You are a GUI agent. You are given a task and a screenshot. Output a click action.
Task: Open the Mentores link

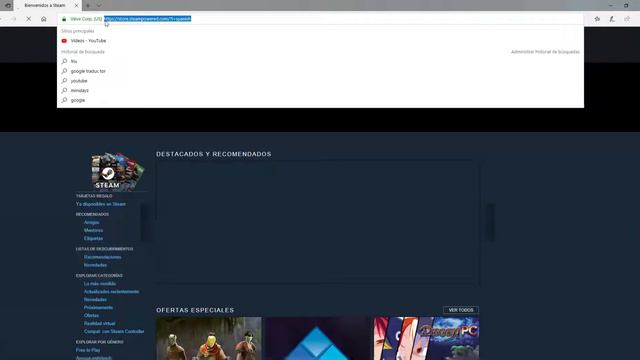point(93,230)
